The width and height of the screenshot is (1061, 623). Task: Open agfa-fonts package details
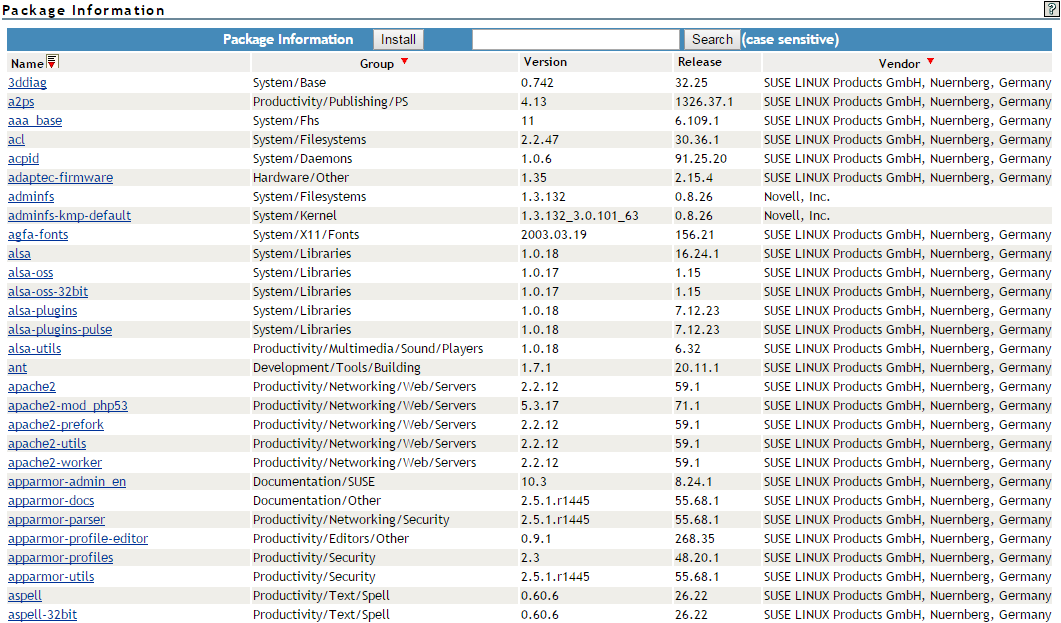click(38, 235)
